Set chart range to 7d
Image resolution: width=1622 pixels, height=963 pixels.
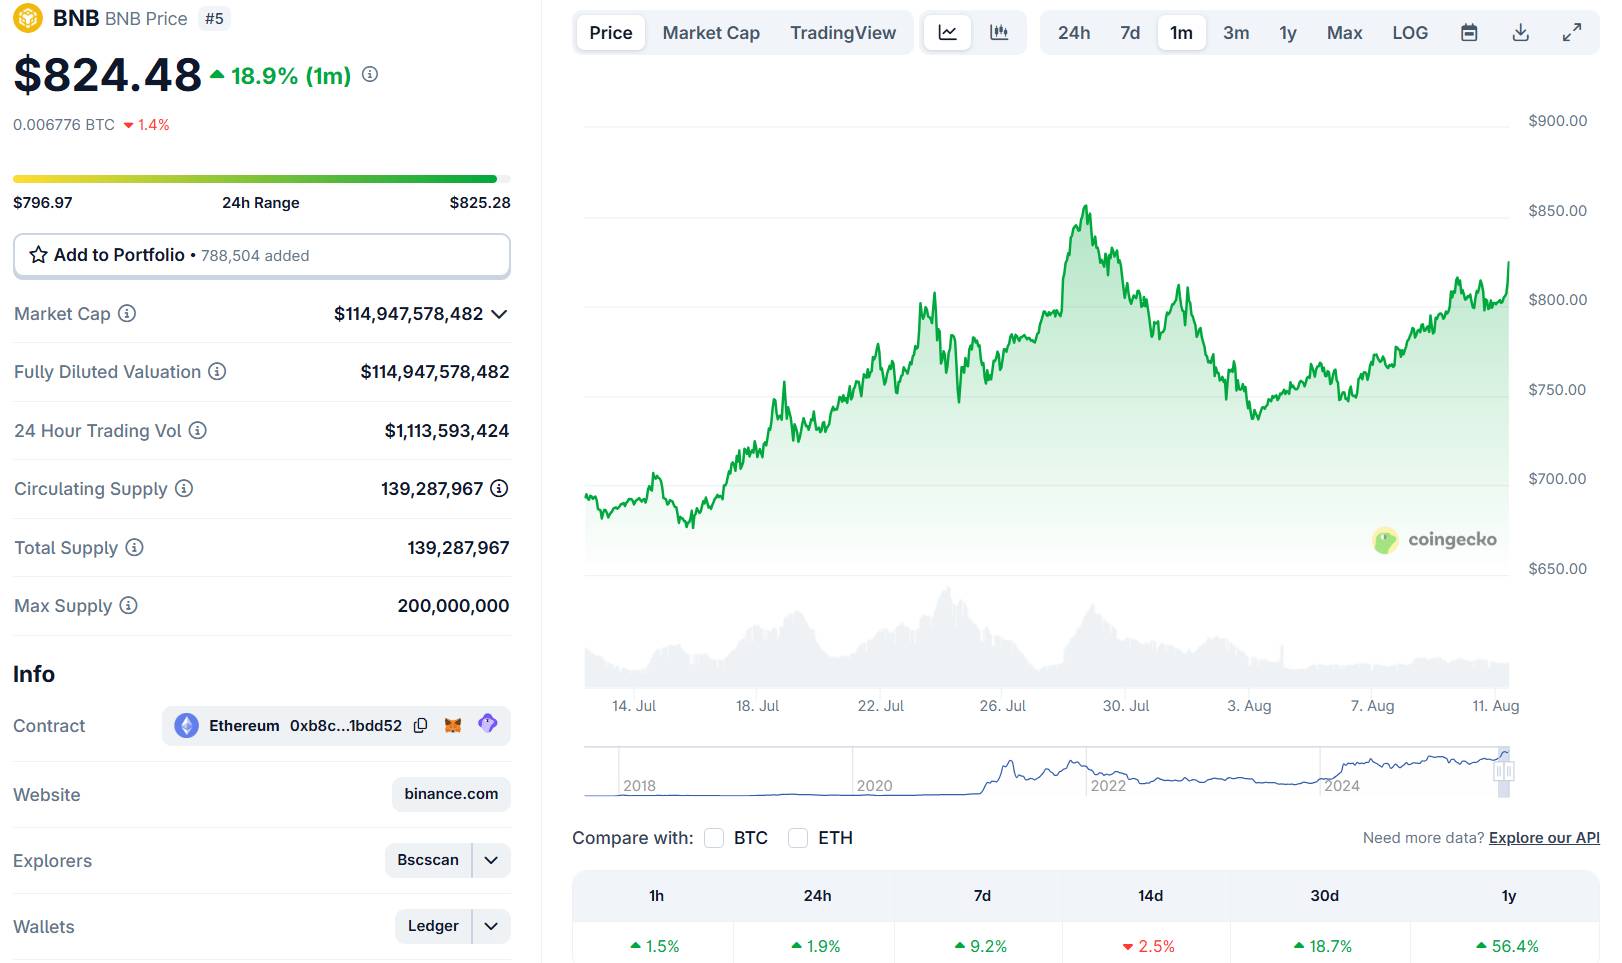click(x=1130, y=33)
